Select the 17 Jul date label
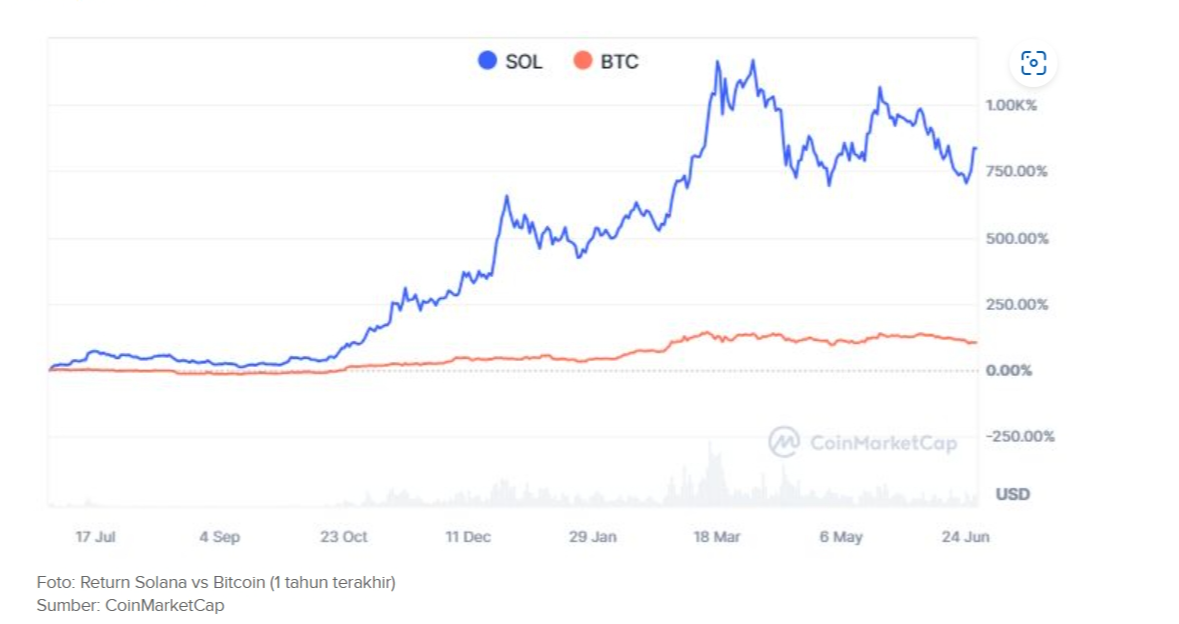 pos(96,537)
